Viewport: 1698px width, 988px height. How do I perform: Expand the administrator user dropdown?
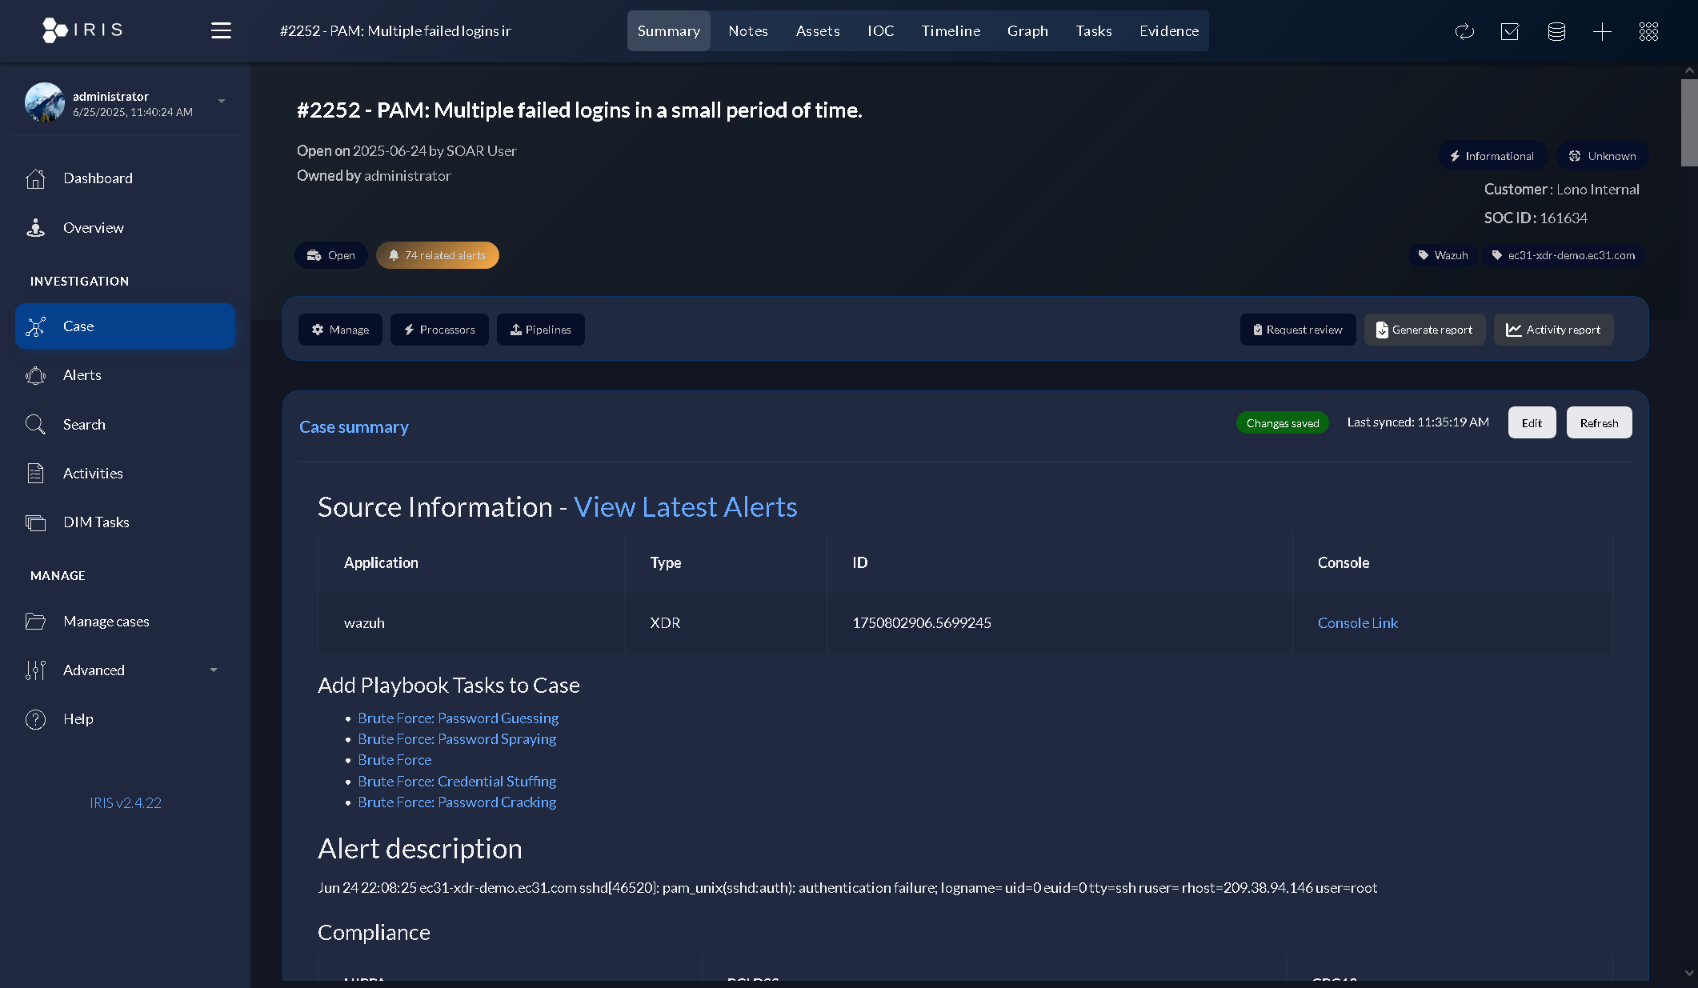click(222, 101)
